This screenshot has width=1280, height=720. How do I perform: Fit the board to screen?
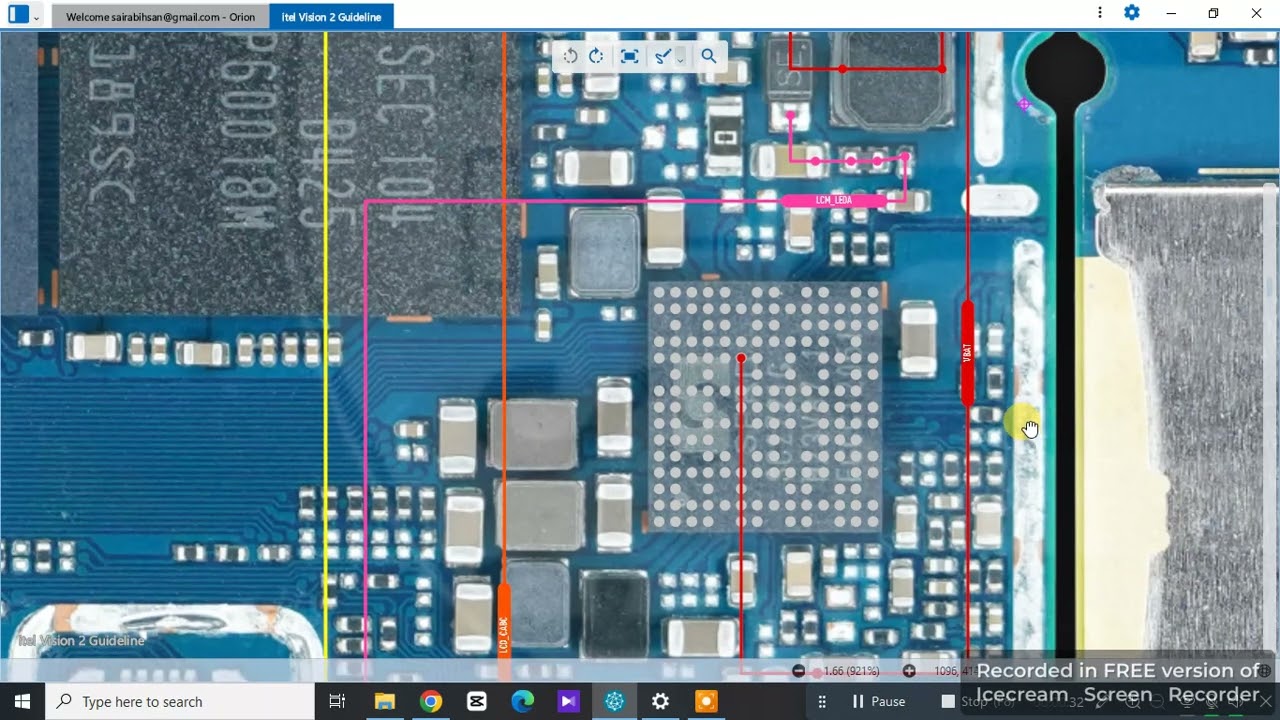pos(629,56)
